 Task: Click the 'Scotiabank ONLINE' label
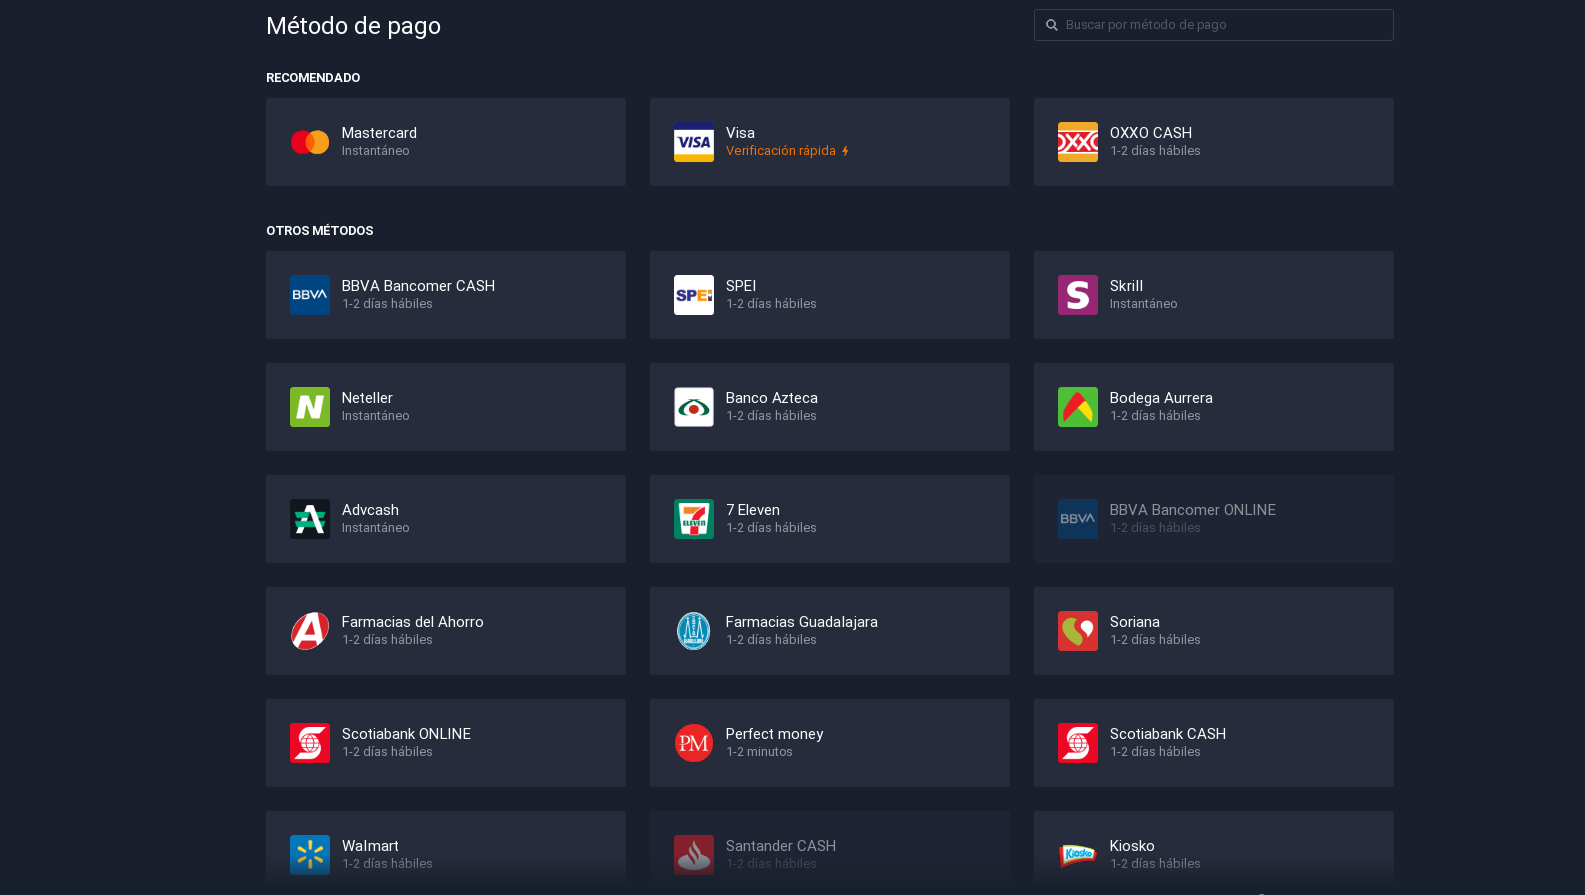406,734
